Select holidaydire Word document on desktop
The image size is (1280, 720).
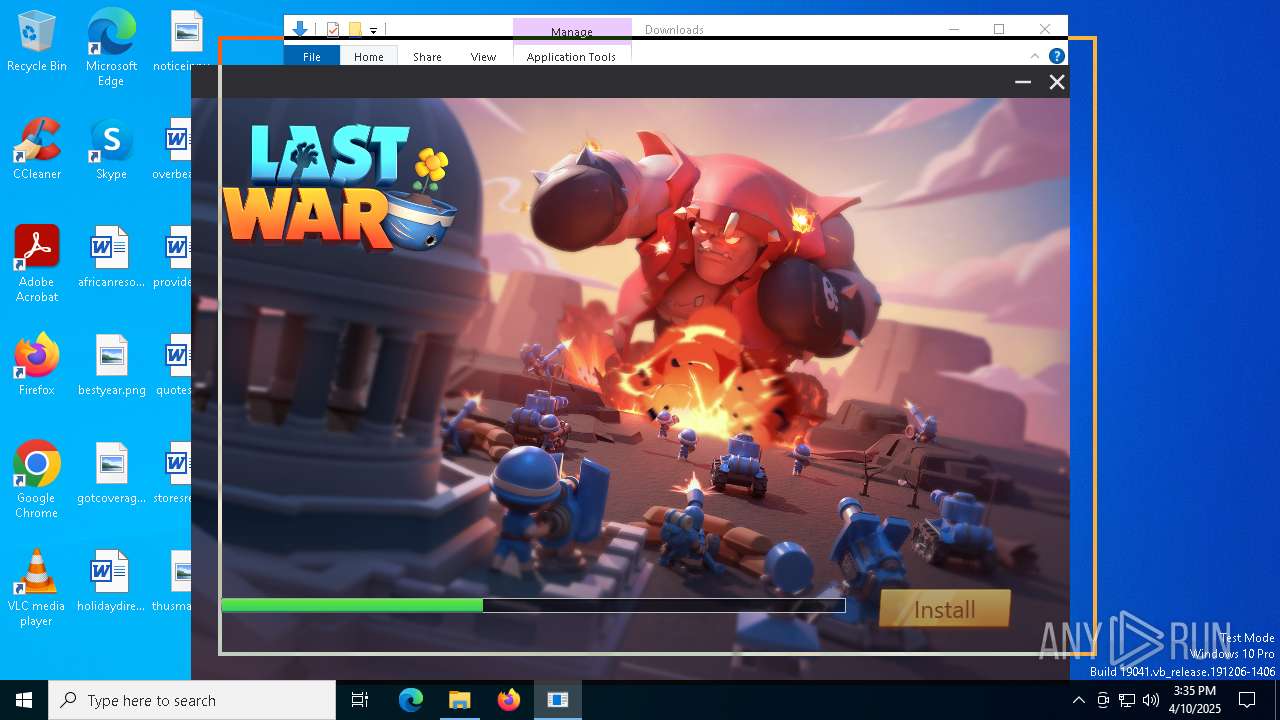click(111, 581)
